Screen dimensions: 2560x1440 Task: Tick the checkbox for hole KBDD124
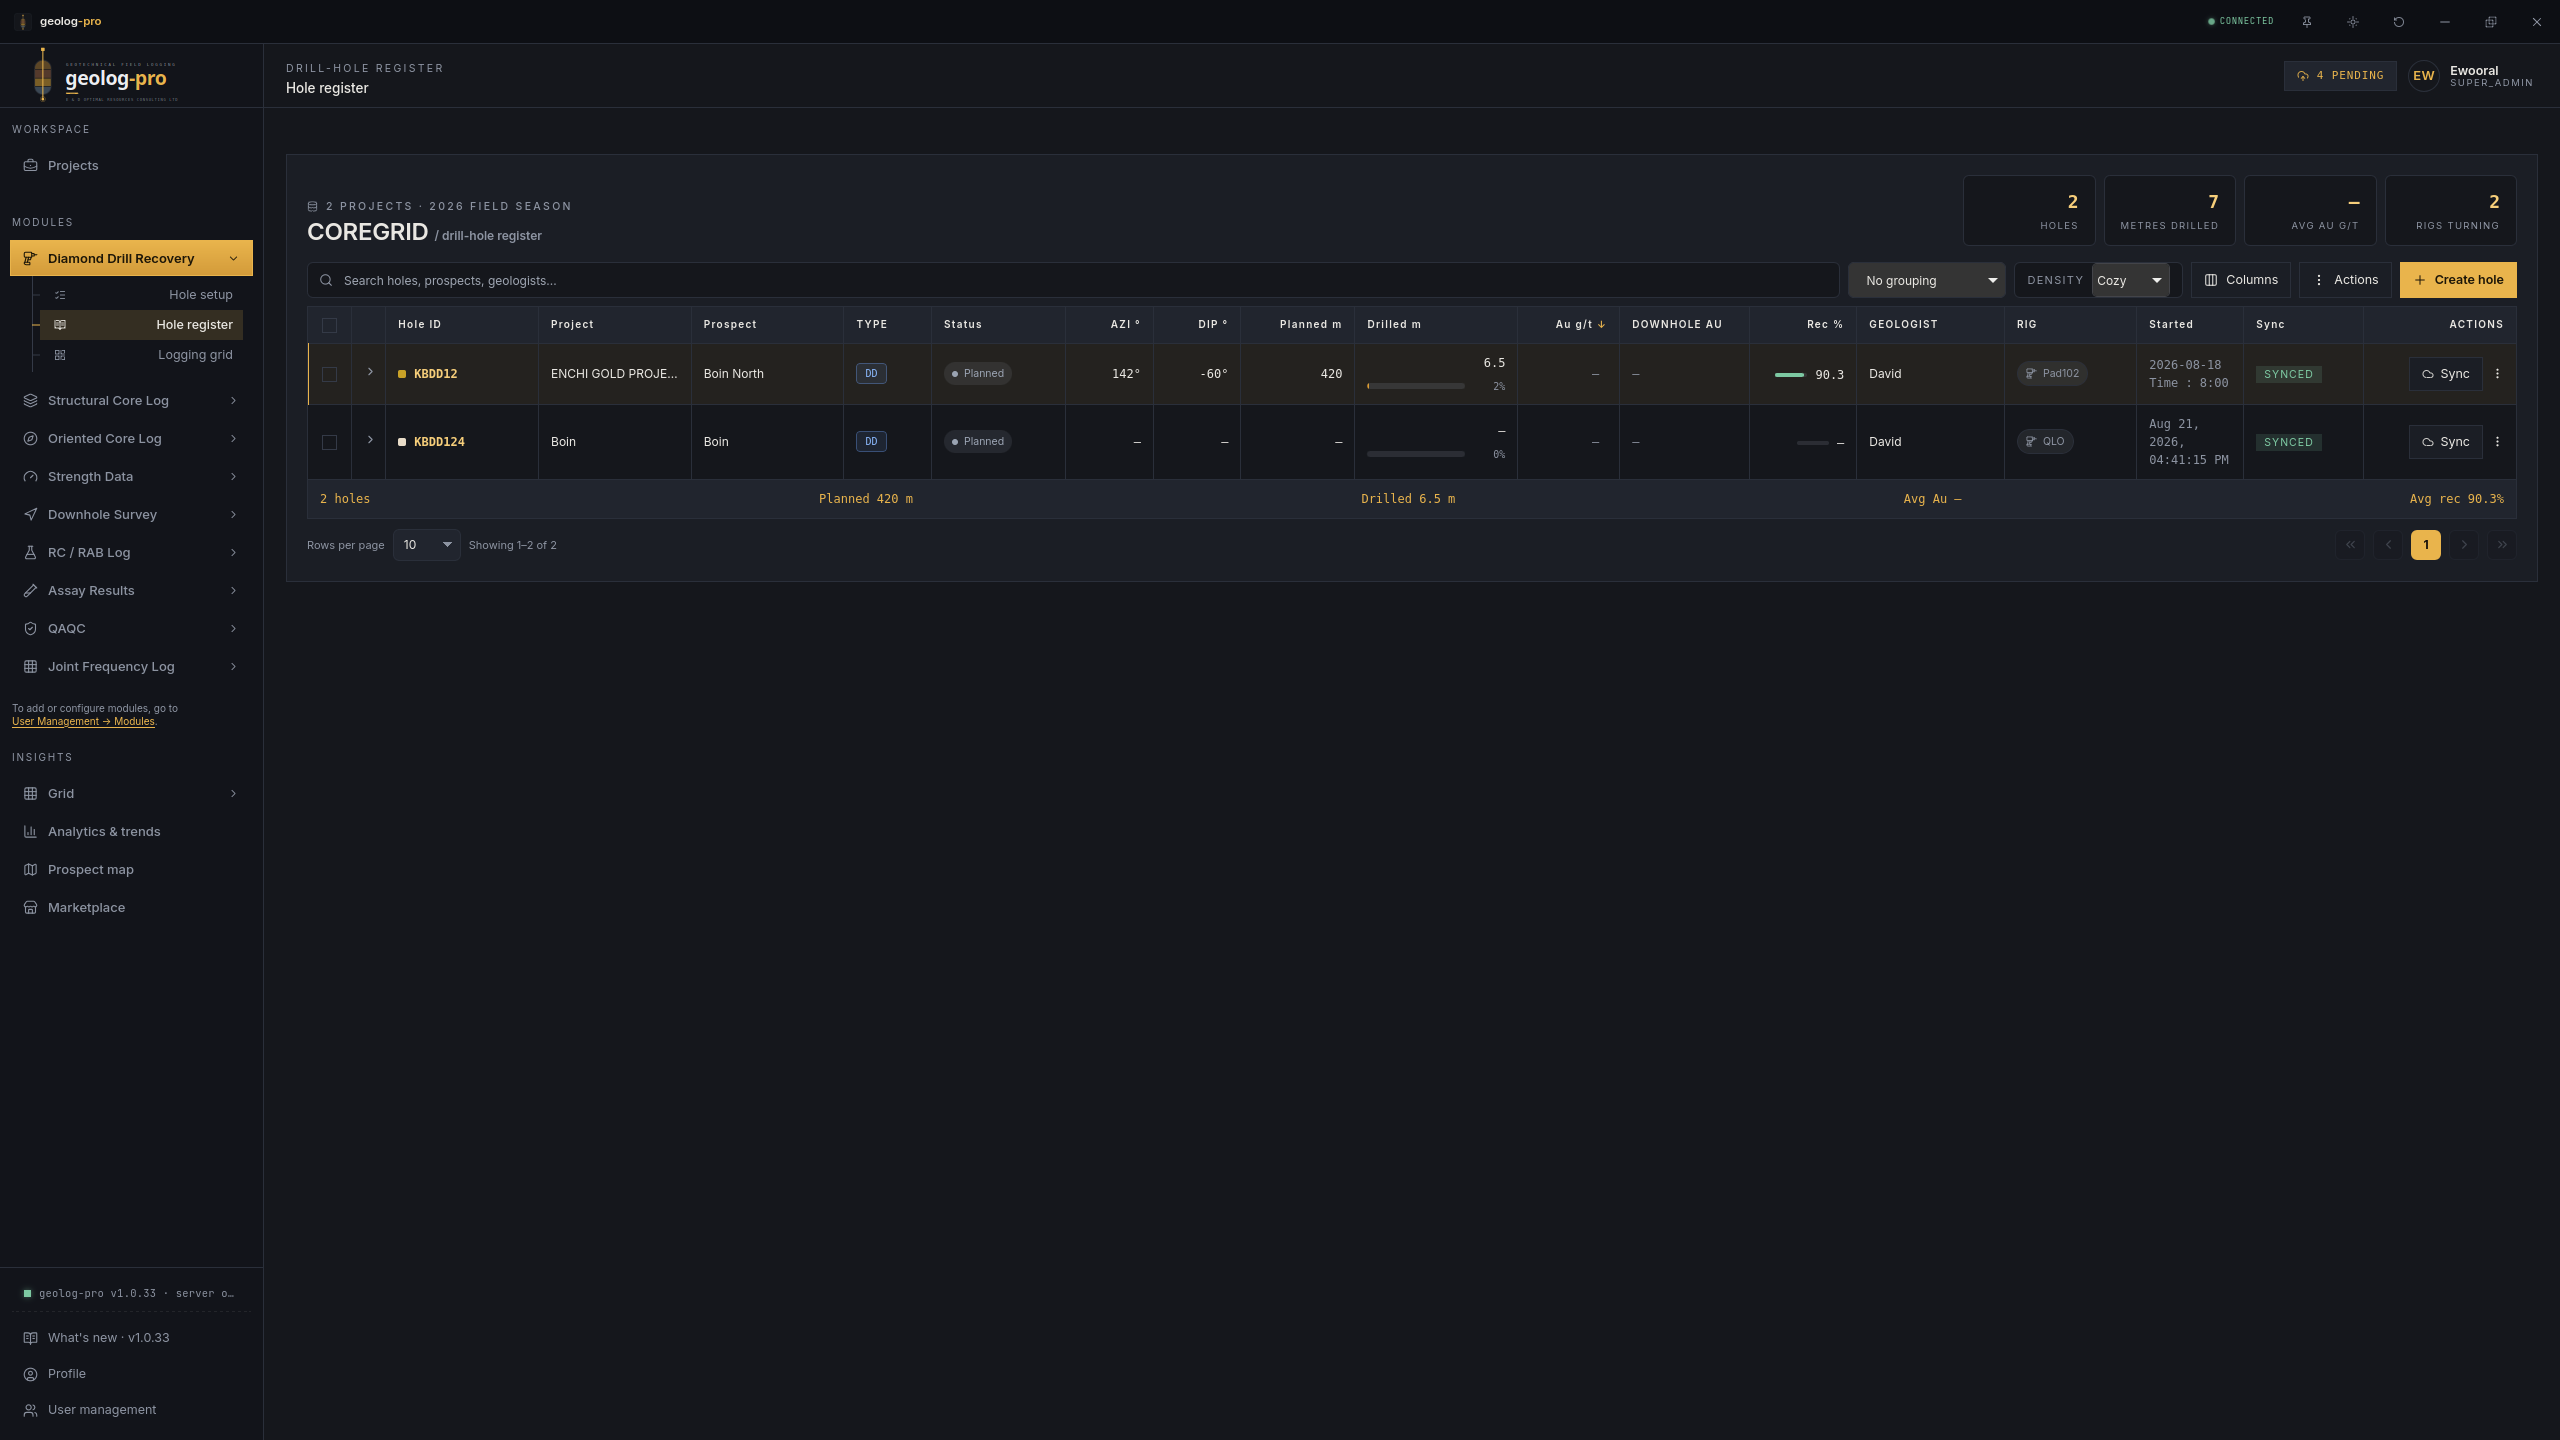pos(329,442)
